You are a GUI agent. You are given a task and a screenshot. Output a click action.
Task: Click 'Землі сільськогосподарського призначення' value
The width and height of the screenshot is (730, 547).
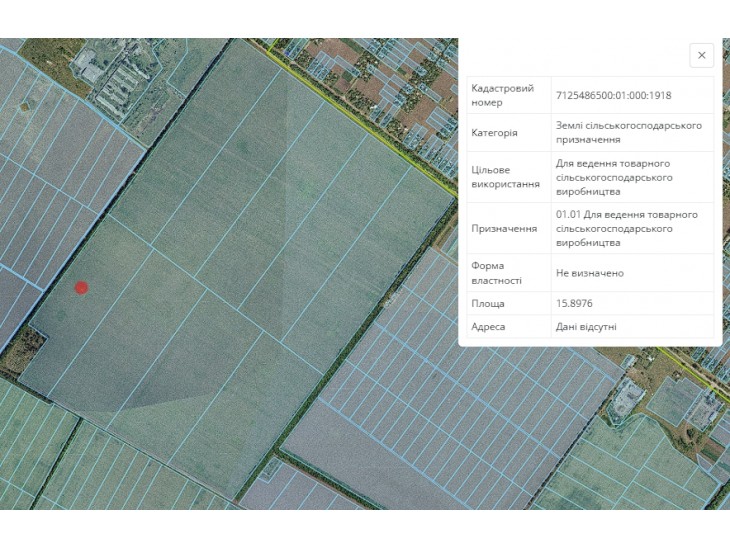coord(629,133)
